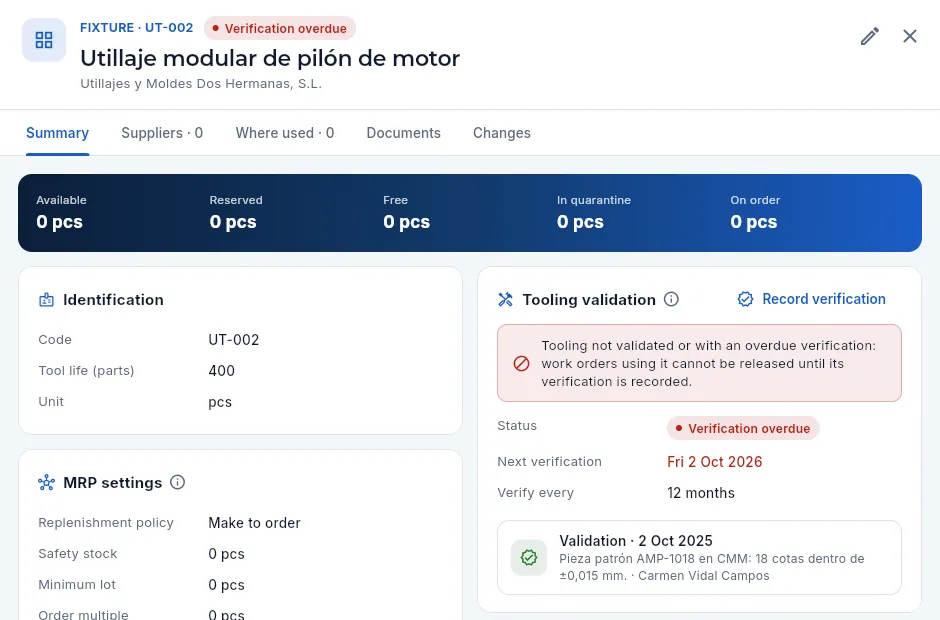Viewport: 940px width, 620px height.
Task: Click the MRP settings network icon
Action: tap(46, 483)
